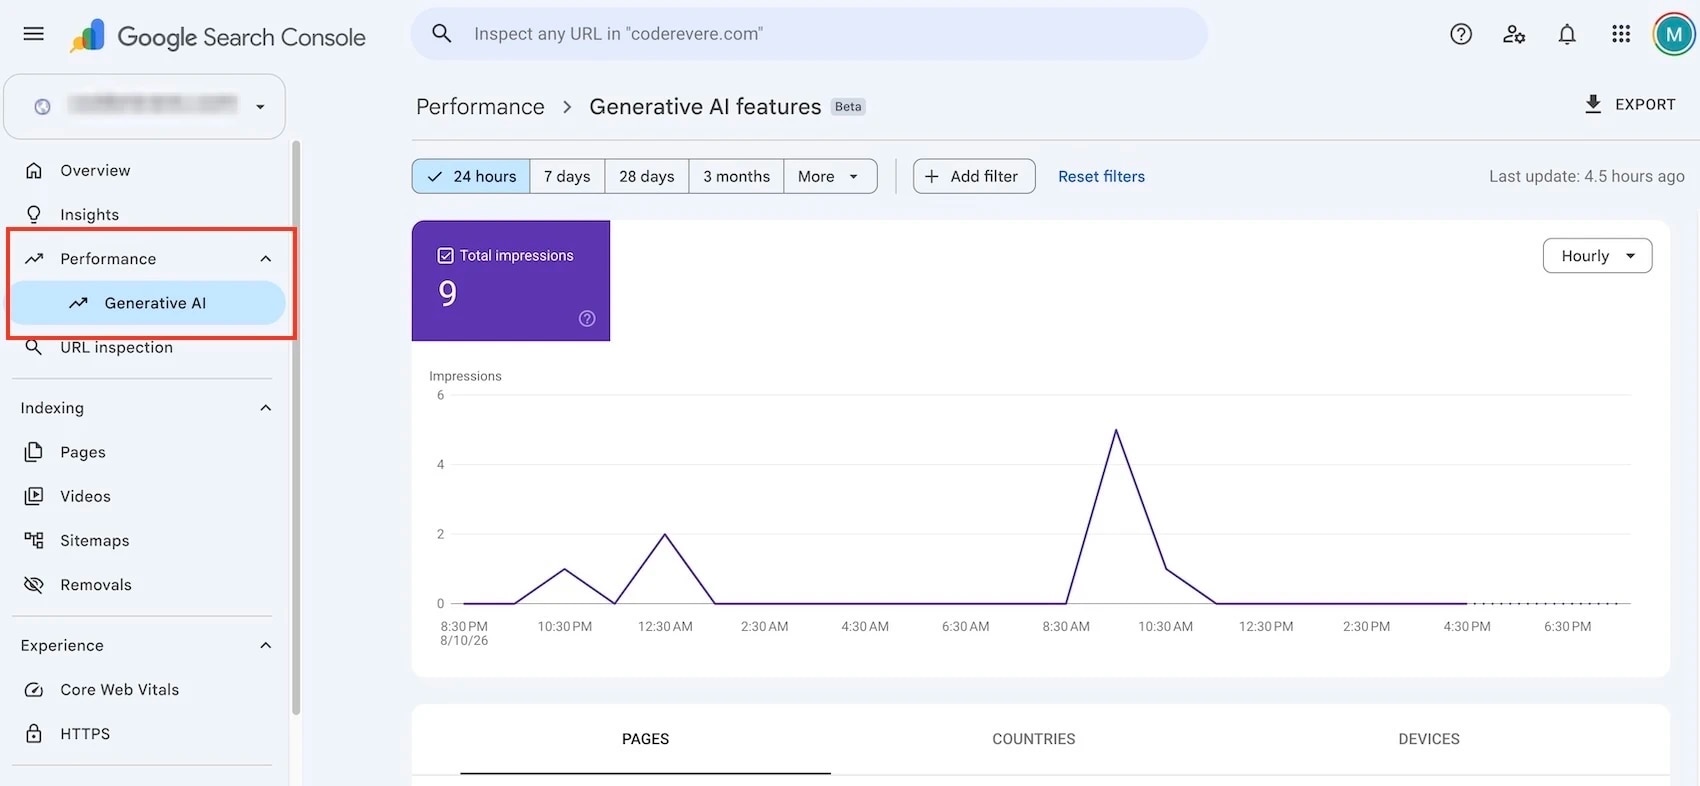Click the Generative AI features heading

click(x=705, y=107)
